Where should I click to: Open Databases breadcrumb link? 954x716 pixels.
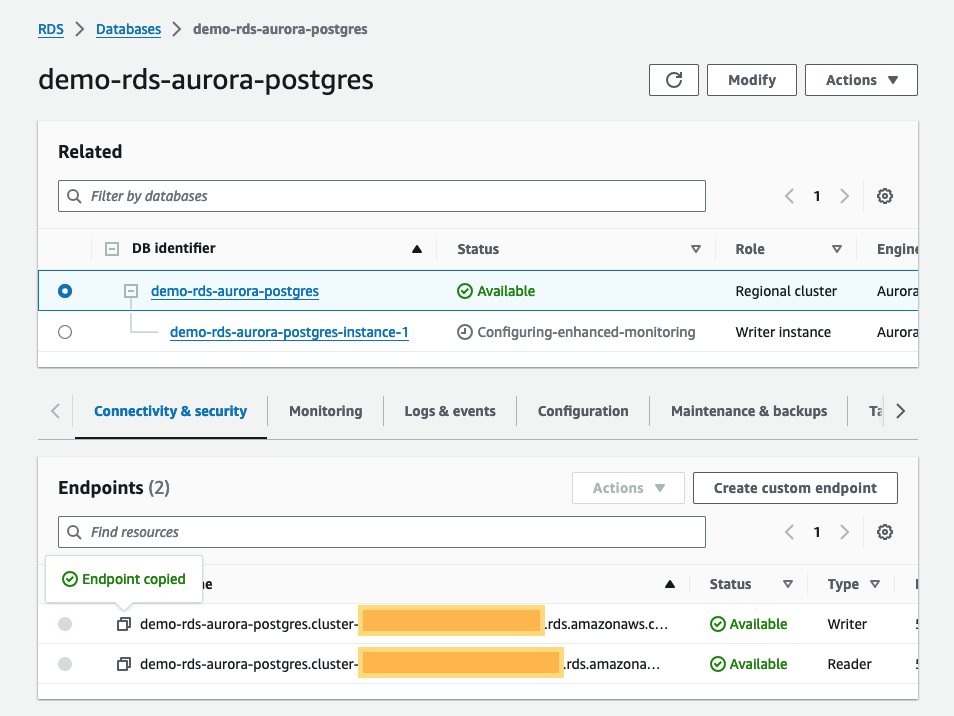click(x=128, y=29)
